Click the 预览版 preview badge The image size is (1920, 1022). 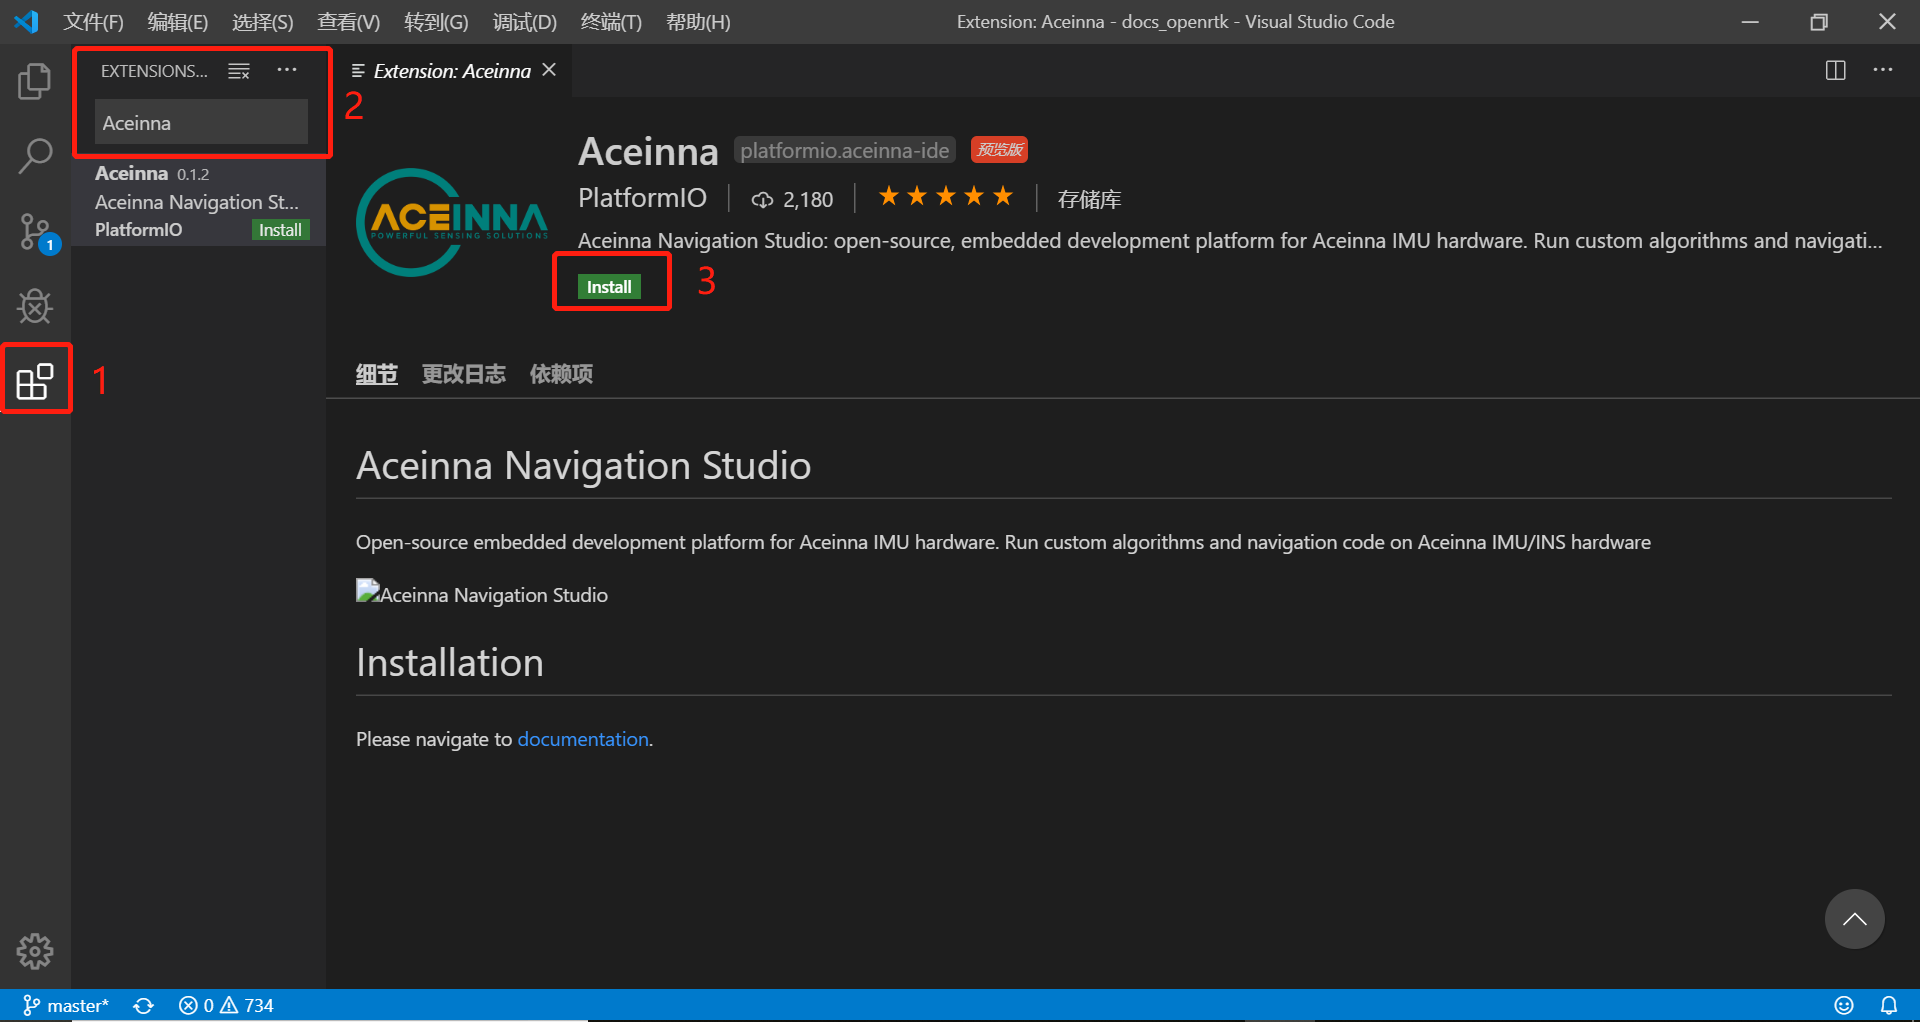pyautogui.click(x=1000, y=150)
